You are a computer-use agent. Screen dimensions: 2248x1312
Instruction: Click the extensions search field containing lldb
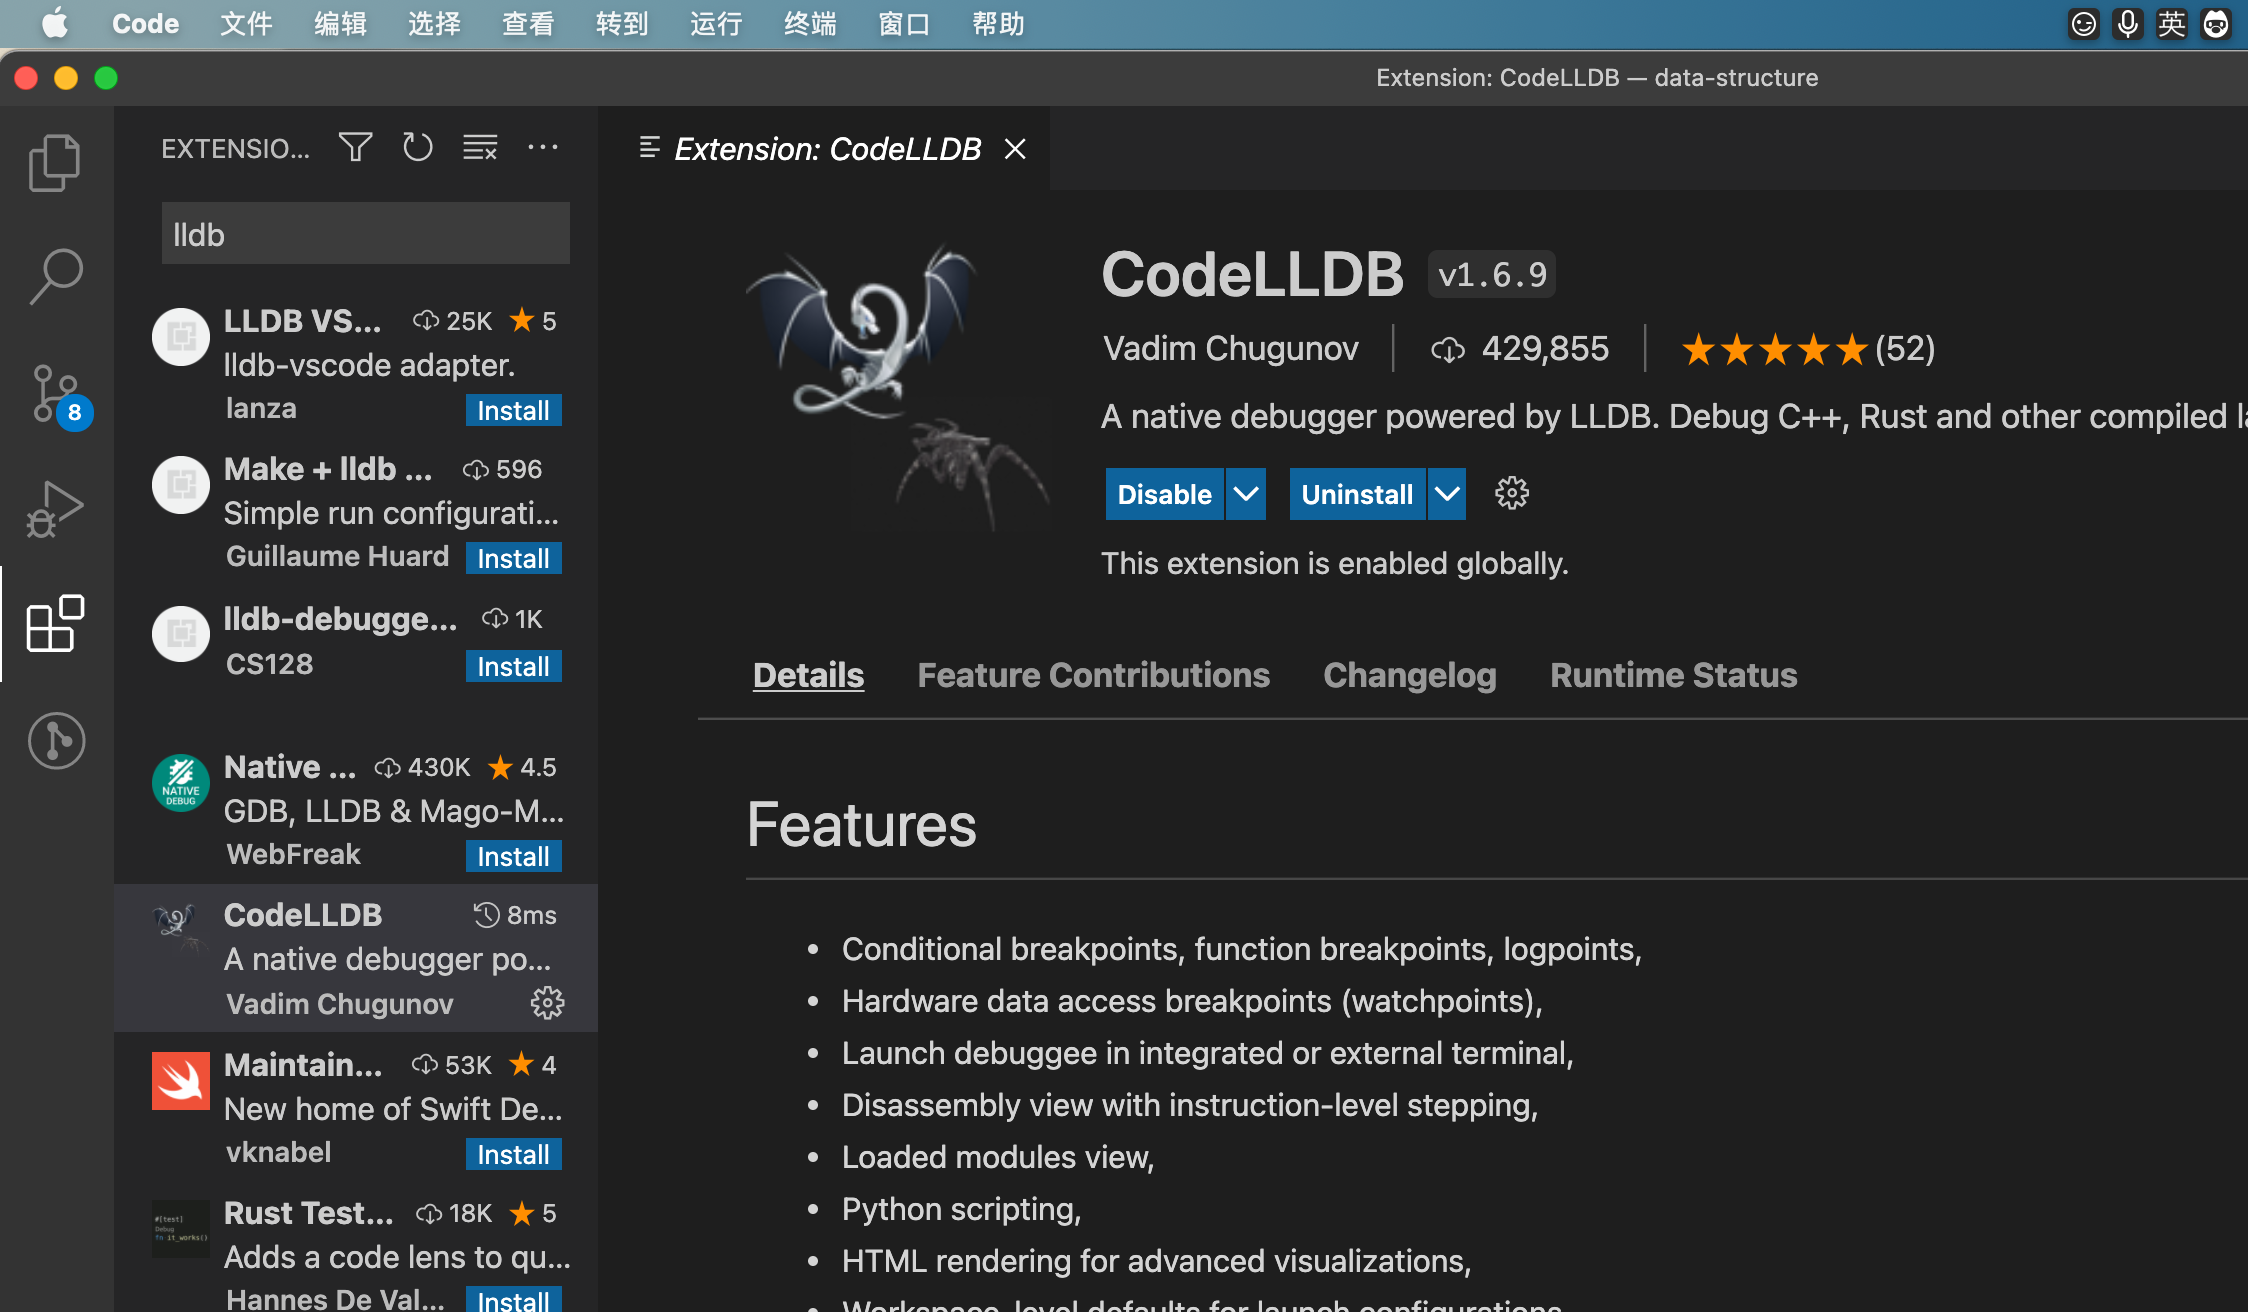point(365,235)
